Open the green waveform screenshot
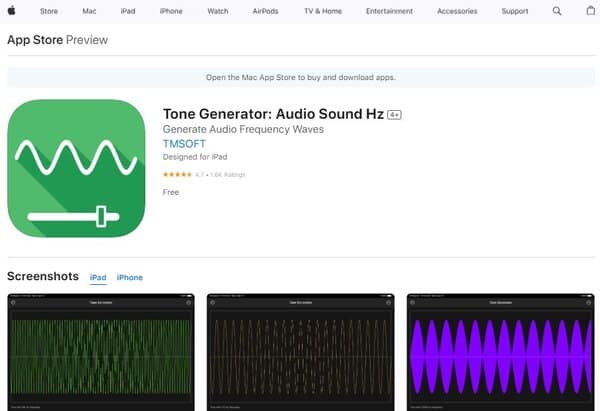 tap(101, 352)
